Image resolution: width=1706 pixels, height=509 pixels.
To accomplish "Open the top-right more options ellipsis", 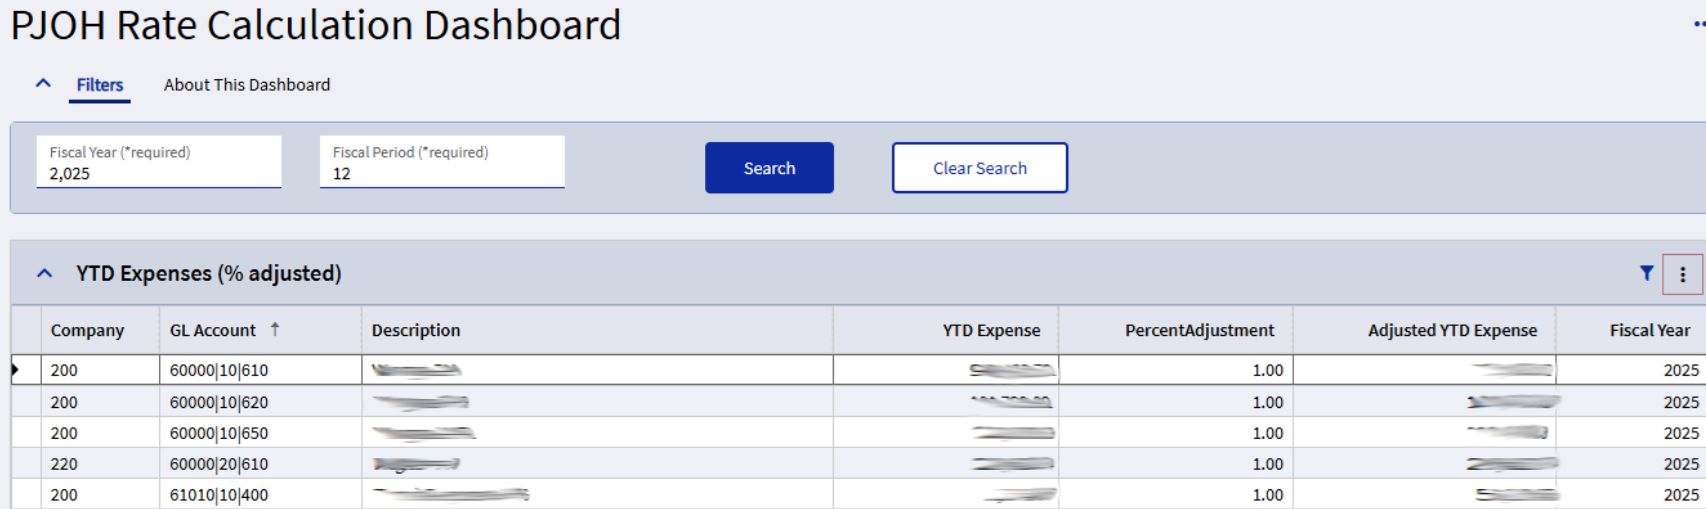I will [1698, 24].
